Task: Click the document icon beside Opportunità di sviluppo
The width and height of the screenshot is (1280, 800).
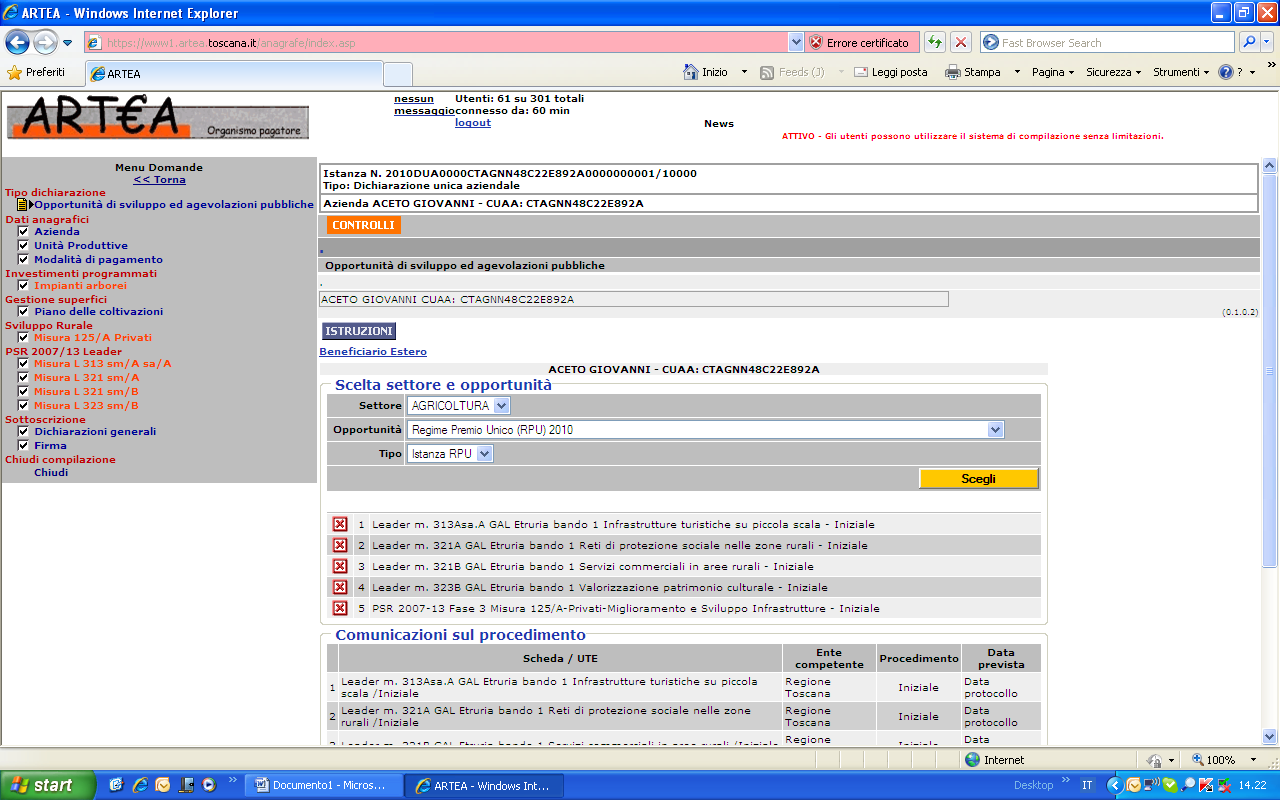Action: tap(23, 204)
